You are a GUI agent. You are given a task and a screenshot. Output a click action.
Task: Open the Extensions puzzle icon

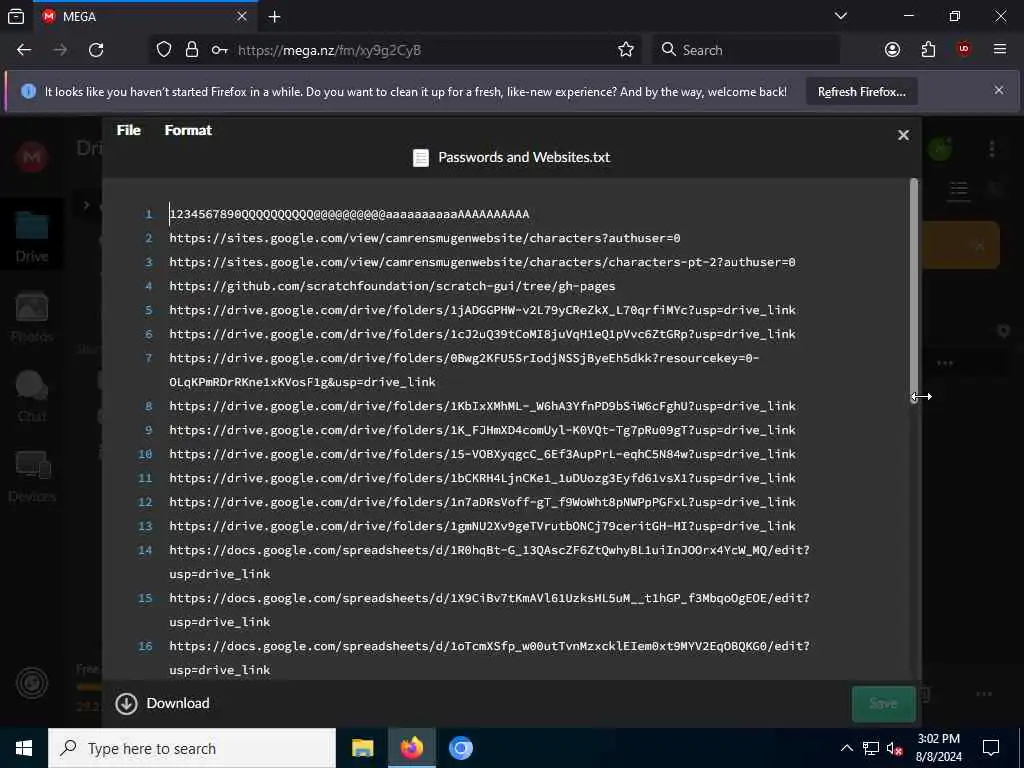point(928,50)
